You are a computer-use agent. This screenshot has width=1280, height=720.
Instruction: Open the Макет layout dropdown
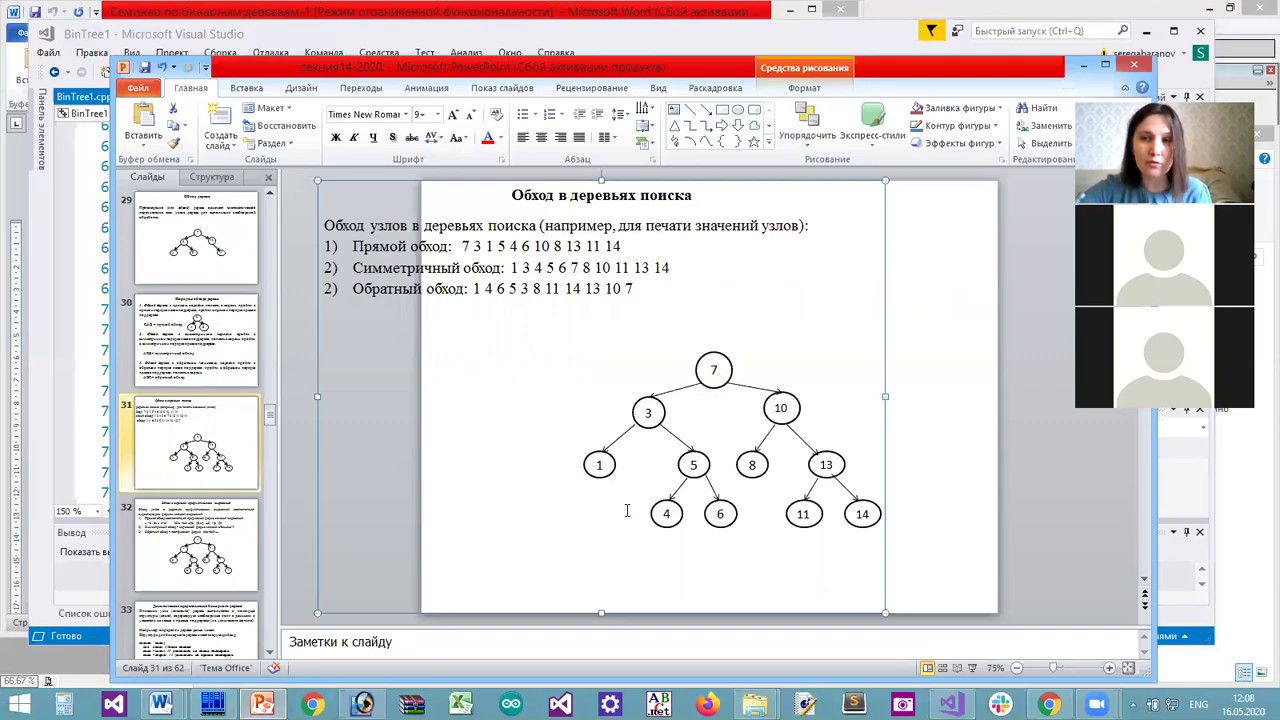[267, 108]
